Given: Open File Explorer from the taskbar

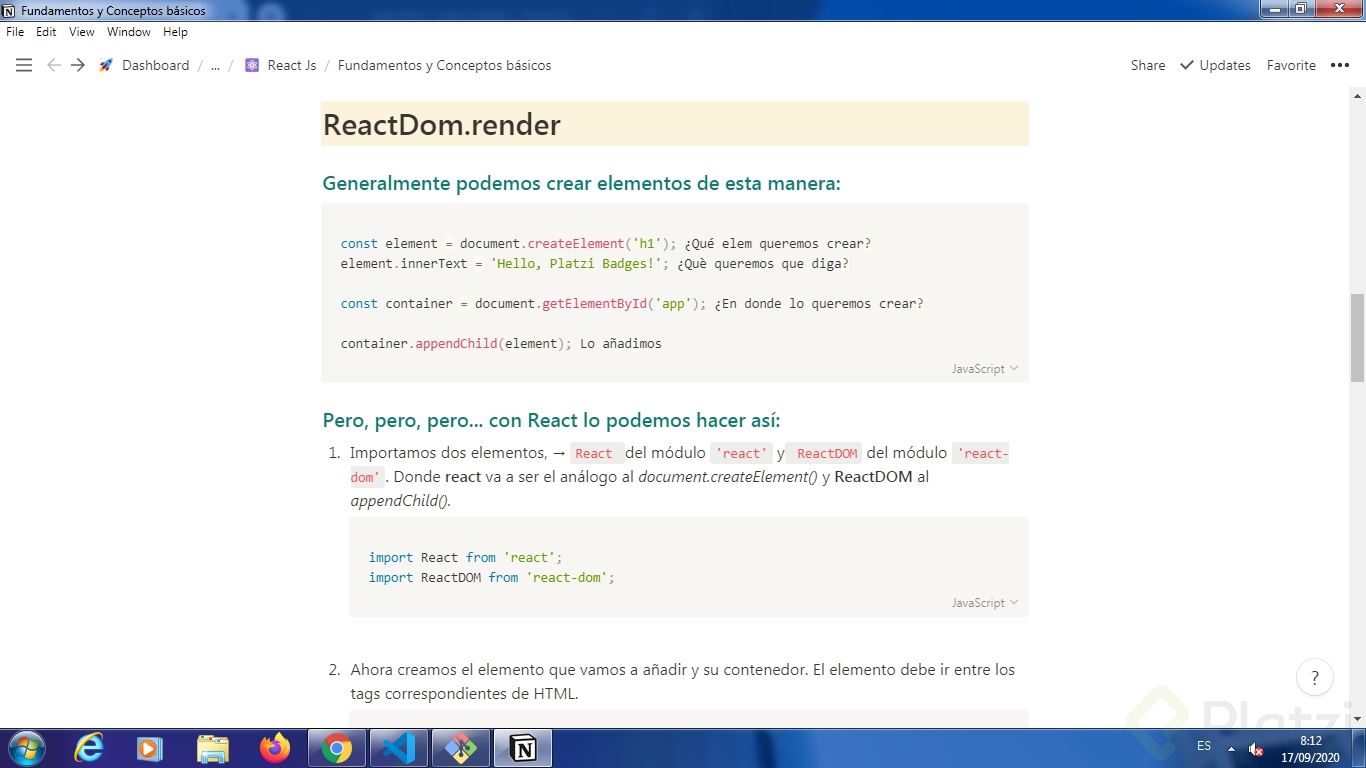Looking at the screenshot, I should tap(212, 748).
